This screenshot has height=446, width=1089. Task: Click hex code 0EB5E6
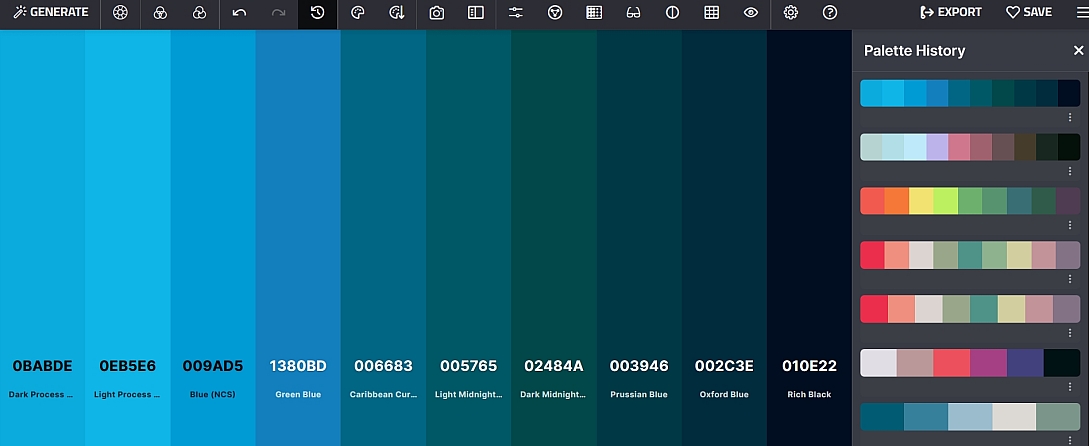coord(127,366)
